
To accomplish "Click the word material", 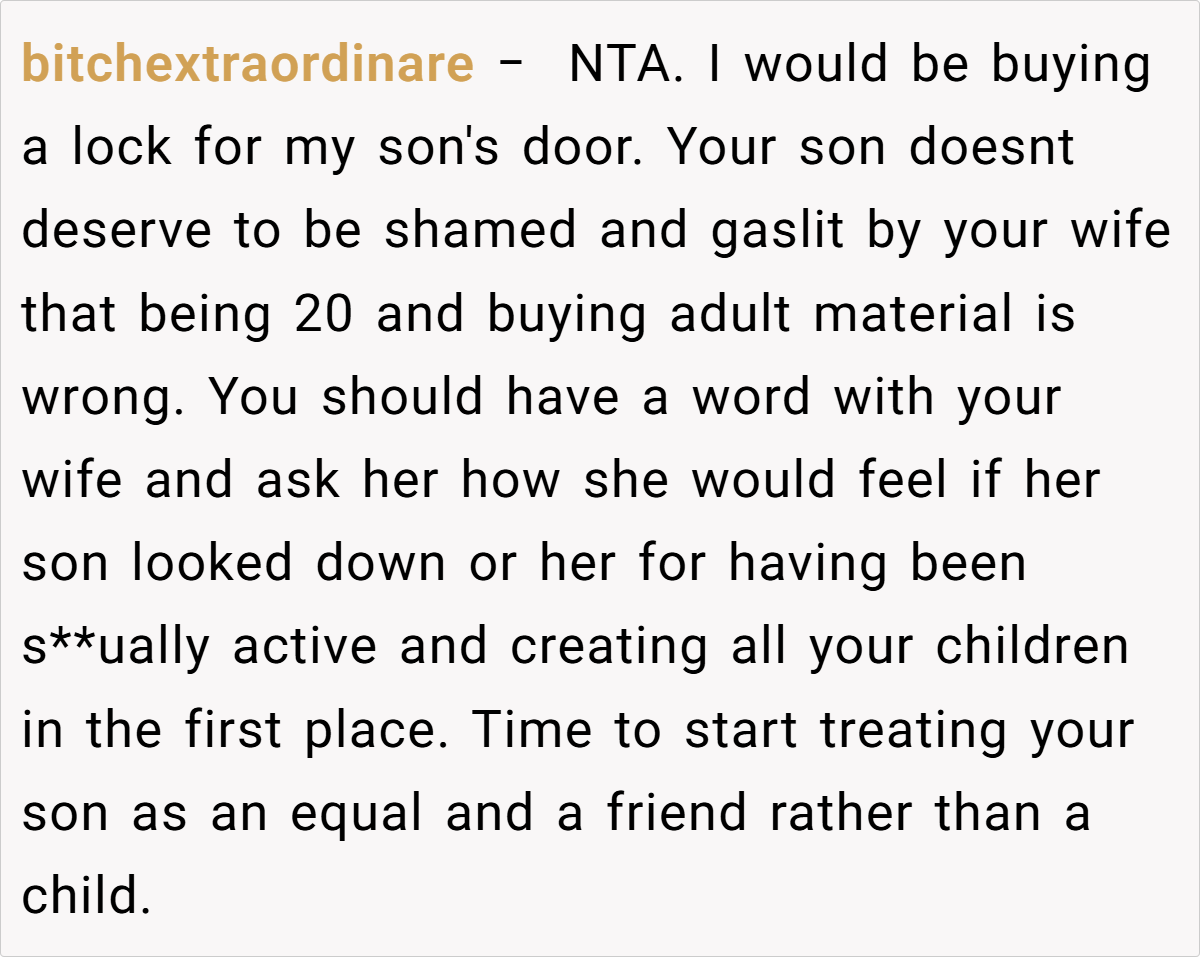I will click(913, 314).
